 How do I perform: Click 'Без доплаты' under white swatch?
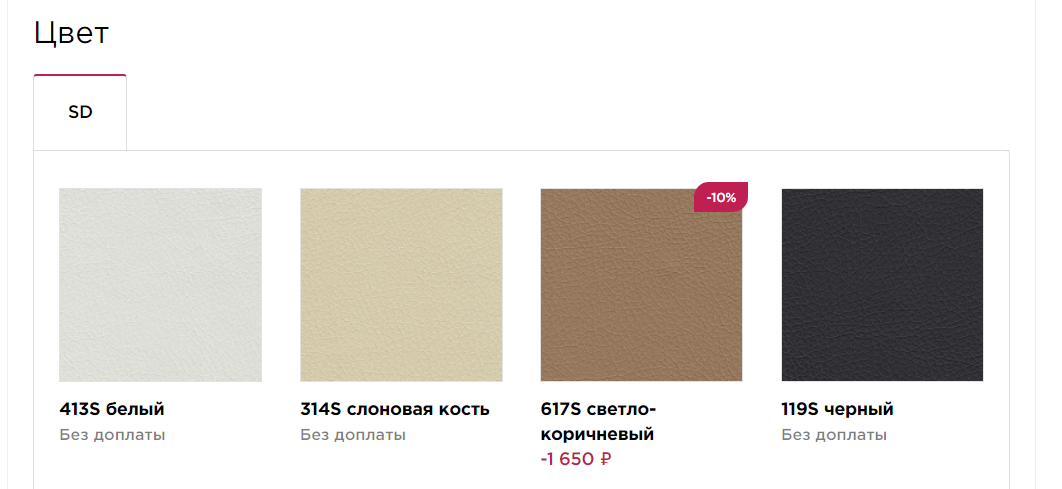point(112,435)
